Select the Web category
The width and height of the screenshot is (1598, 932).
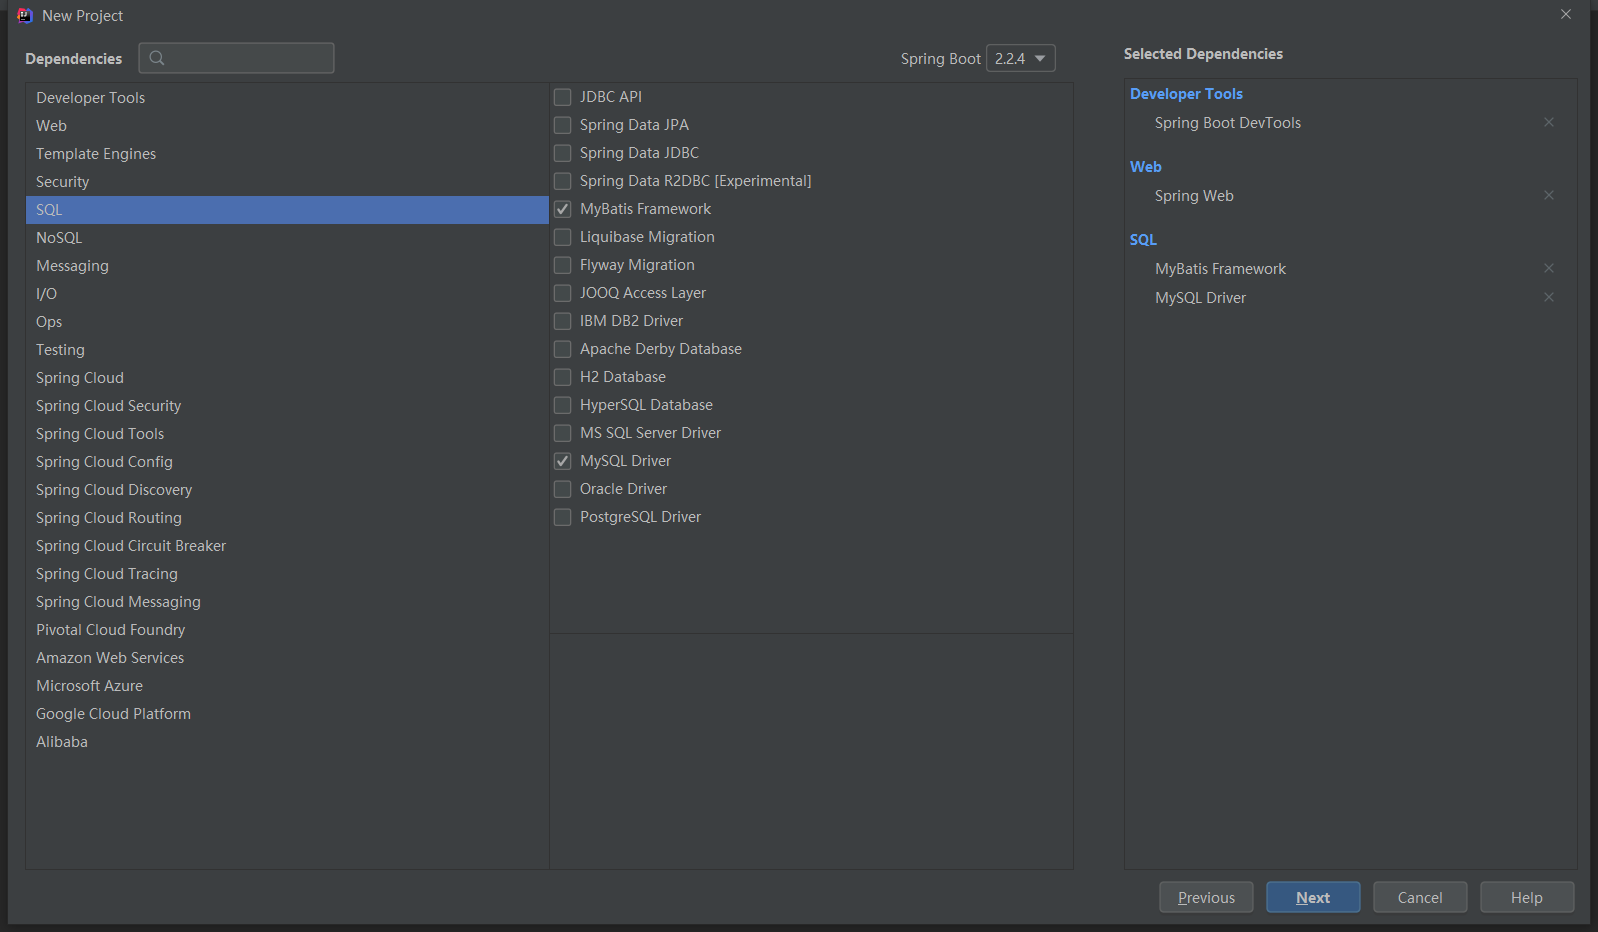(287, 126)
